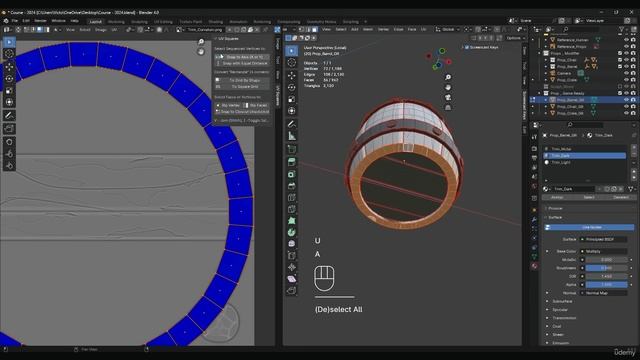Screen dimensions: 640x360
Task: Select the Grab sculpt tool in UV editor toolbar
Action: (x=9, y=142)
